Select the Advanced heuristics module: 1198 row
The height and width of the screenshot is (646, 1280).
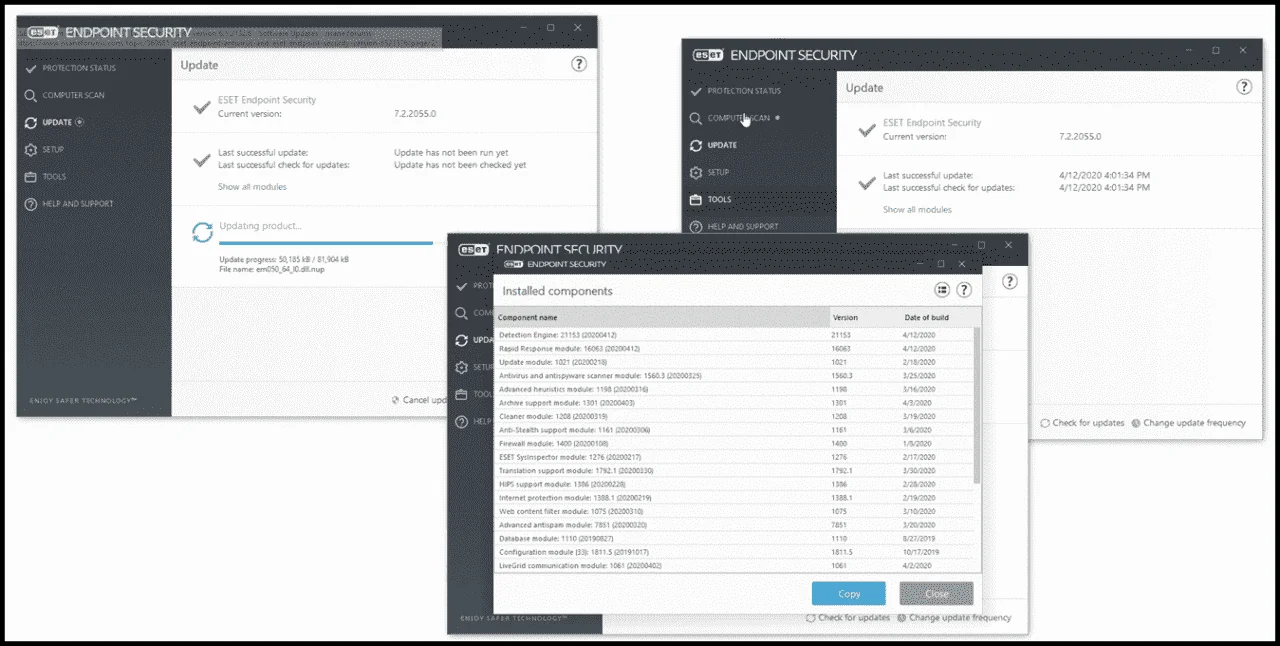point(734,388)
